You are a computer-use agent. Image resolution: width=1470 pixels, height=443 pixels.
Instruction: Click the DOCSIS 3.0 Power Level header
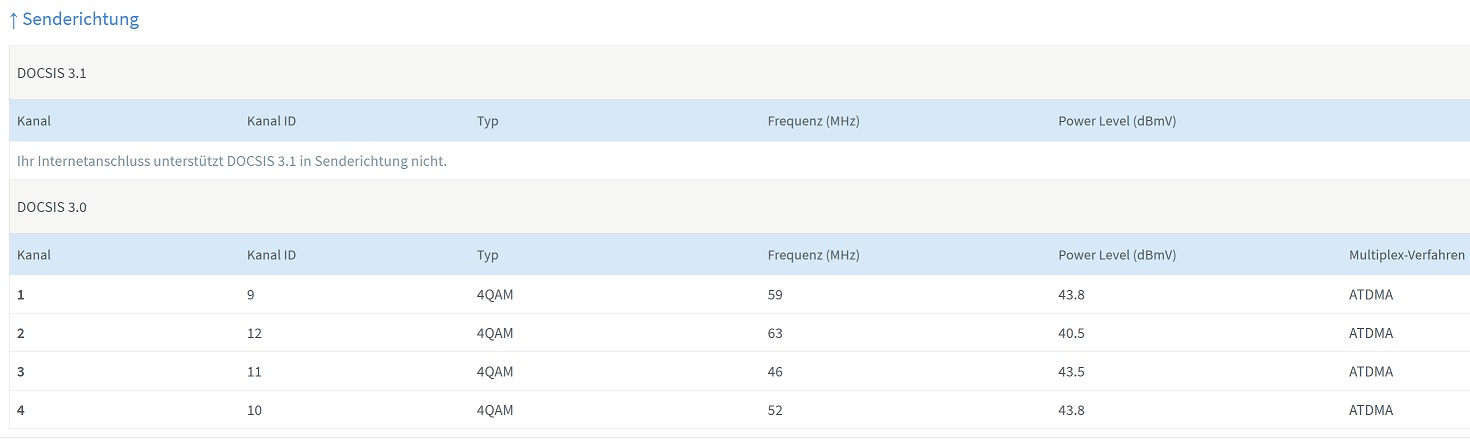1117,255
